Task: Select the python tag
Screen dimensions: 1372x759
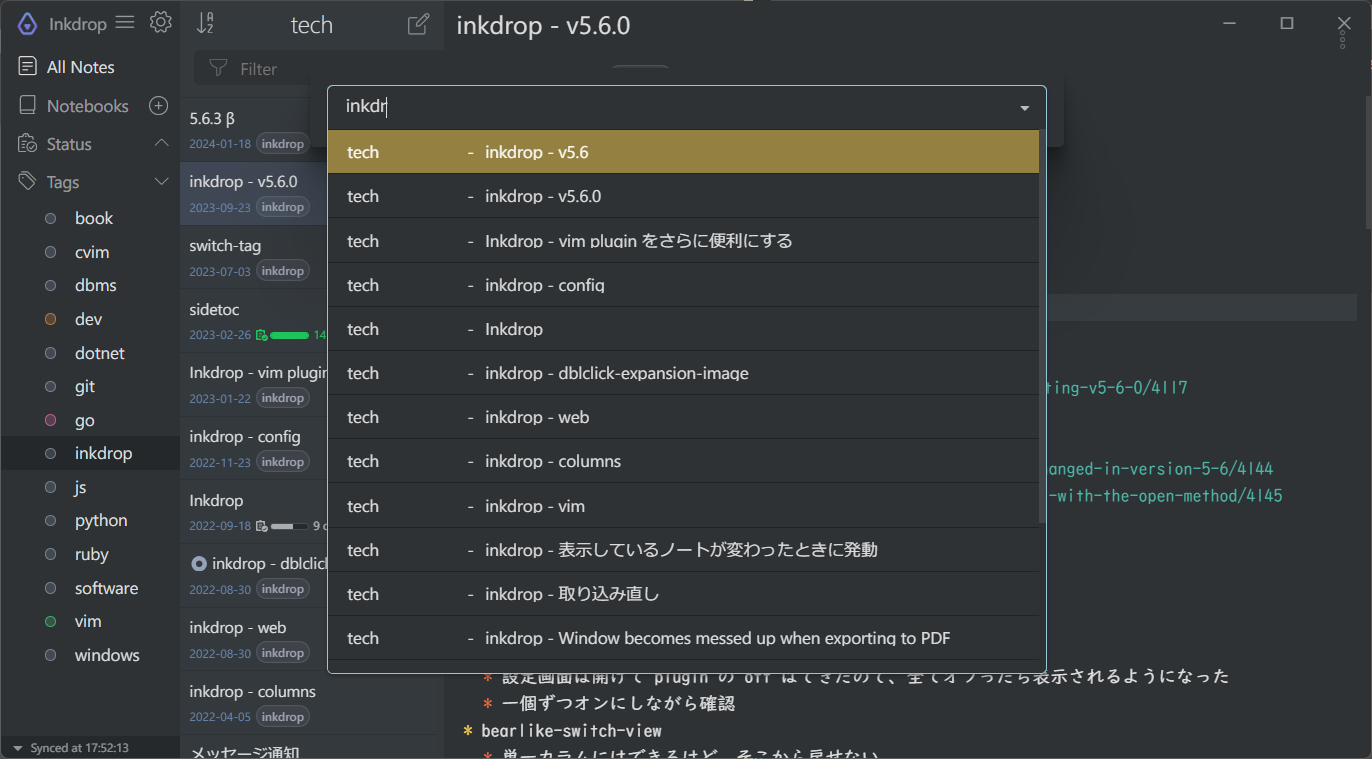Action: point(91,520)
